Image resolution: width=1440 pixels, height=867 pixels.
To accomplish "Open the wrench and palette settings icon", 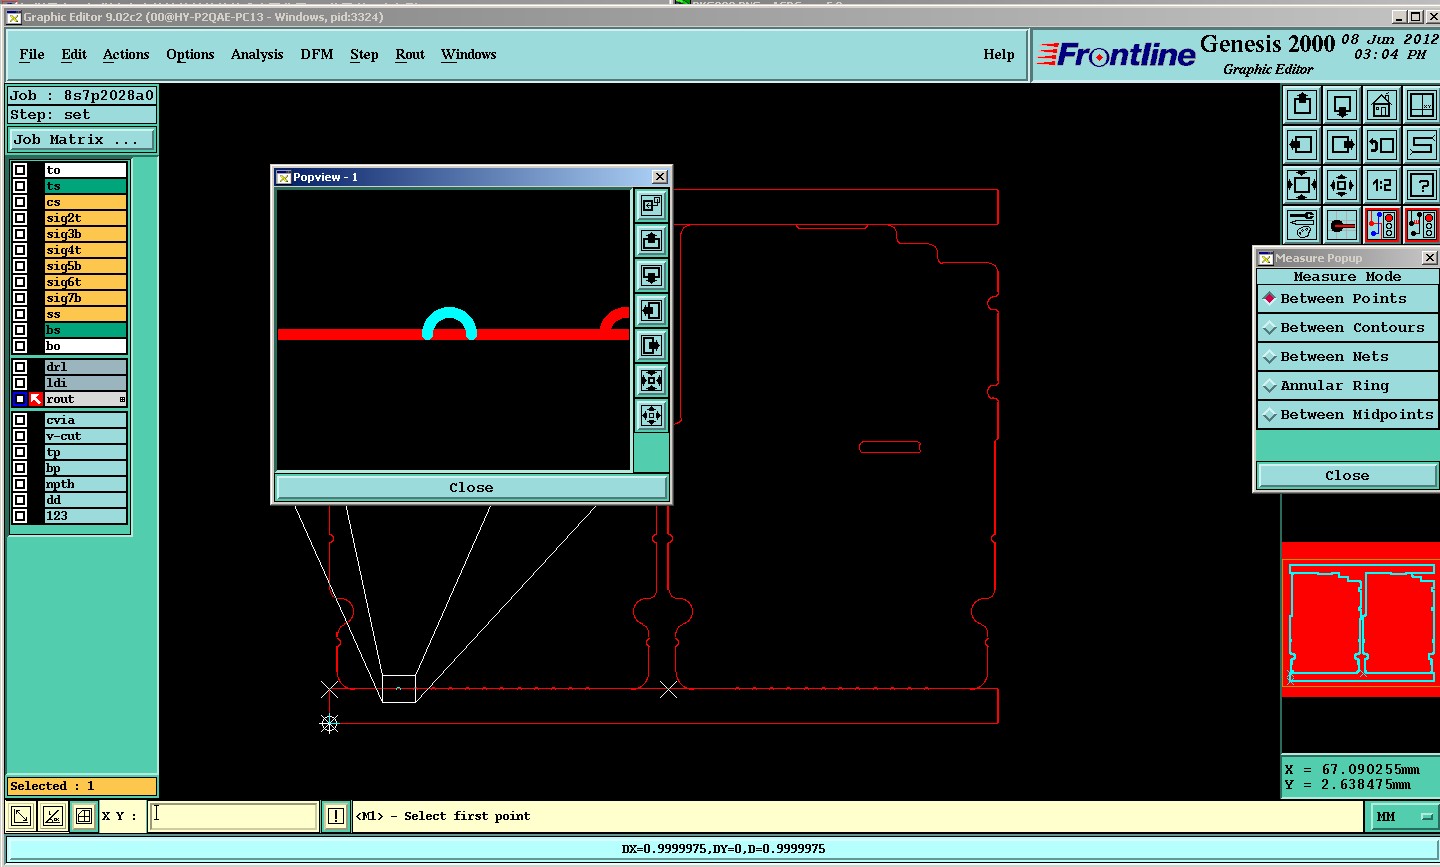I will click(x=1302, y=225).
